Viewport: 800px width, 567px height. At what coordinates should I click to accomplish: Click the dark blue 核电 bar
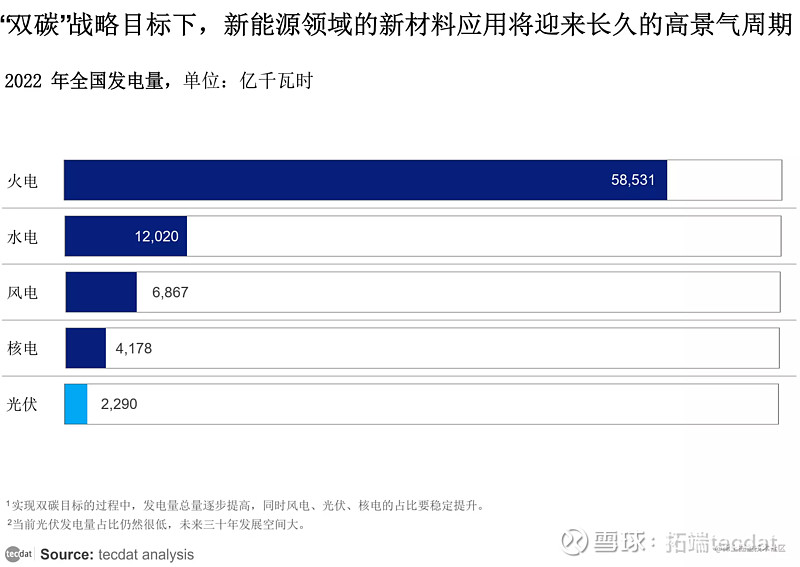pyautogui.click(x=86, y=348)
